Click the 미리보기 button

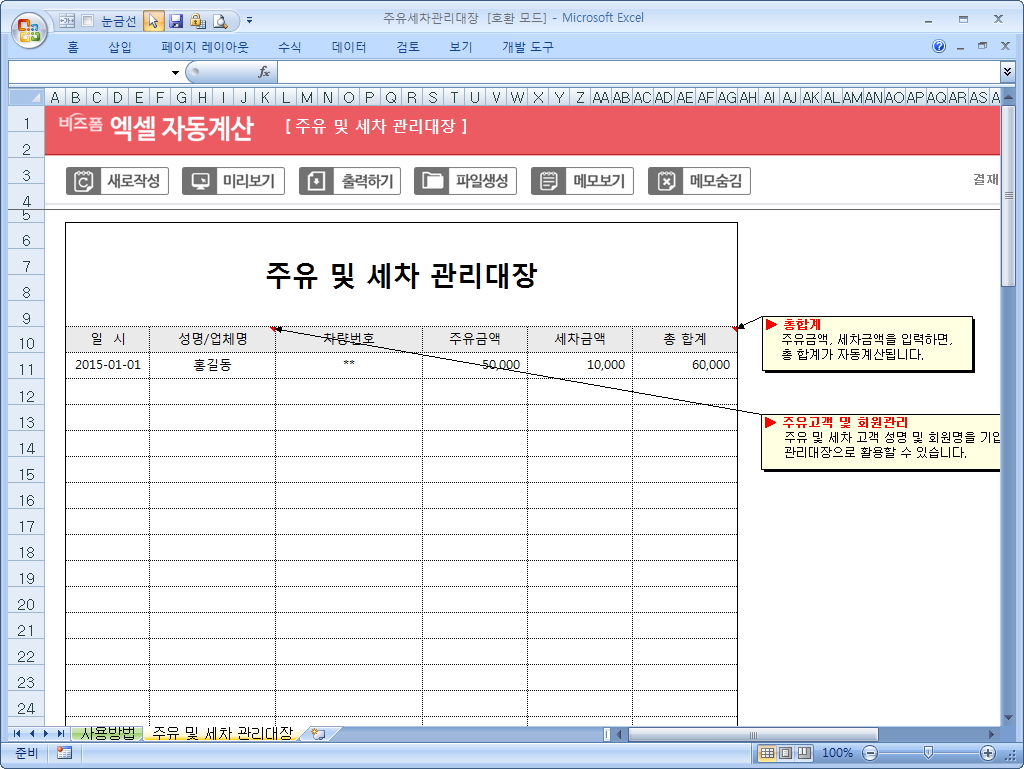coord(233,181)
